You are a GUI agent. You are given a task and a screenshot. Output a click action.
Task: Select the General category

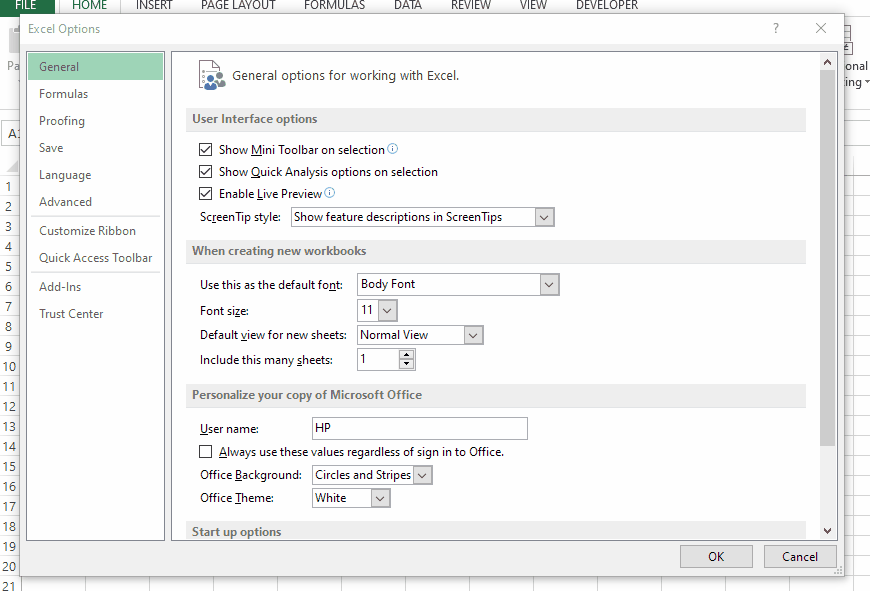pyautogui.click(x=95, y=67)
